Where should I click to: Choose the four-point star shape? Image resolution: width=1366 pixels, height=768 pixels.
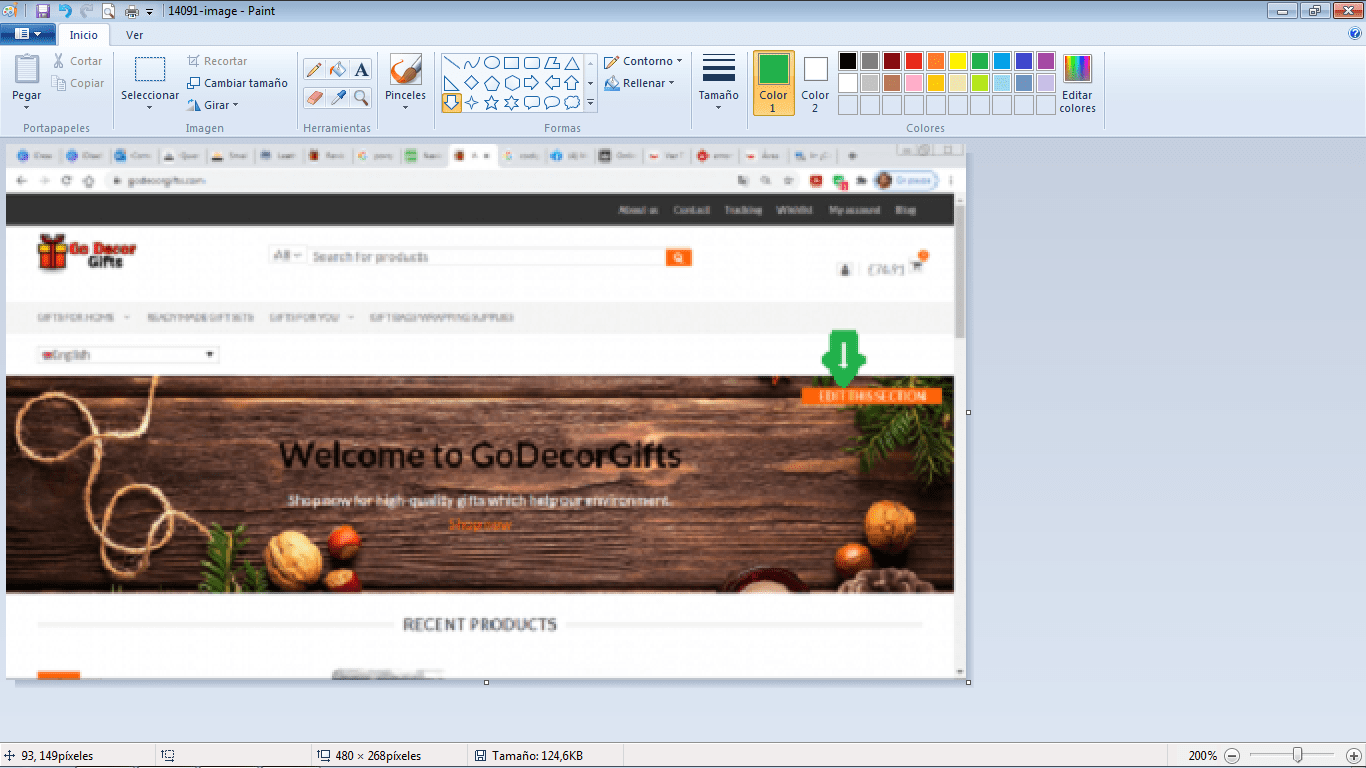(x=472, y=103)
